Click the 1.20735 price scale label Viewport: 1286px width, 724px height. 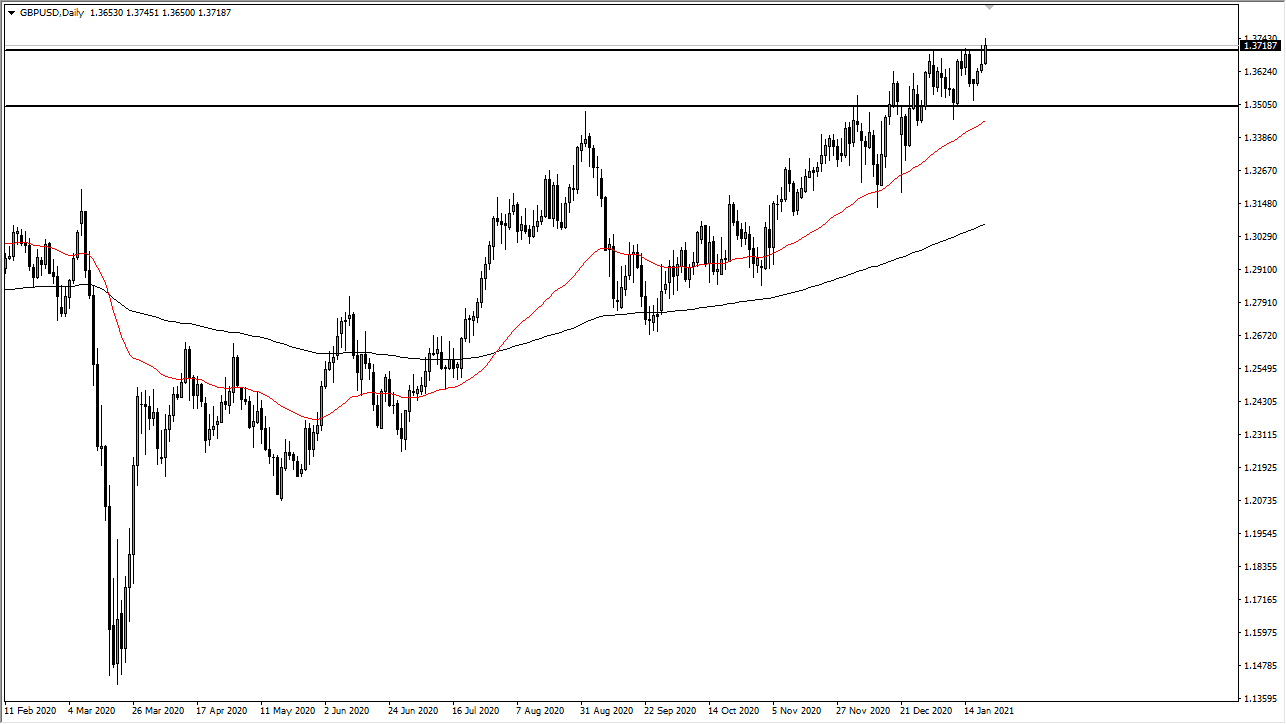coord(1260,501)
